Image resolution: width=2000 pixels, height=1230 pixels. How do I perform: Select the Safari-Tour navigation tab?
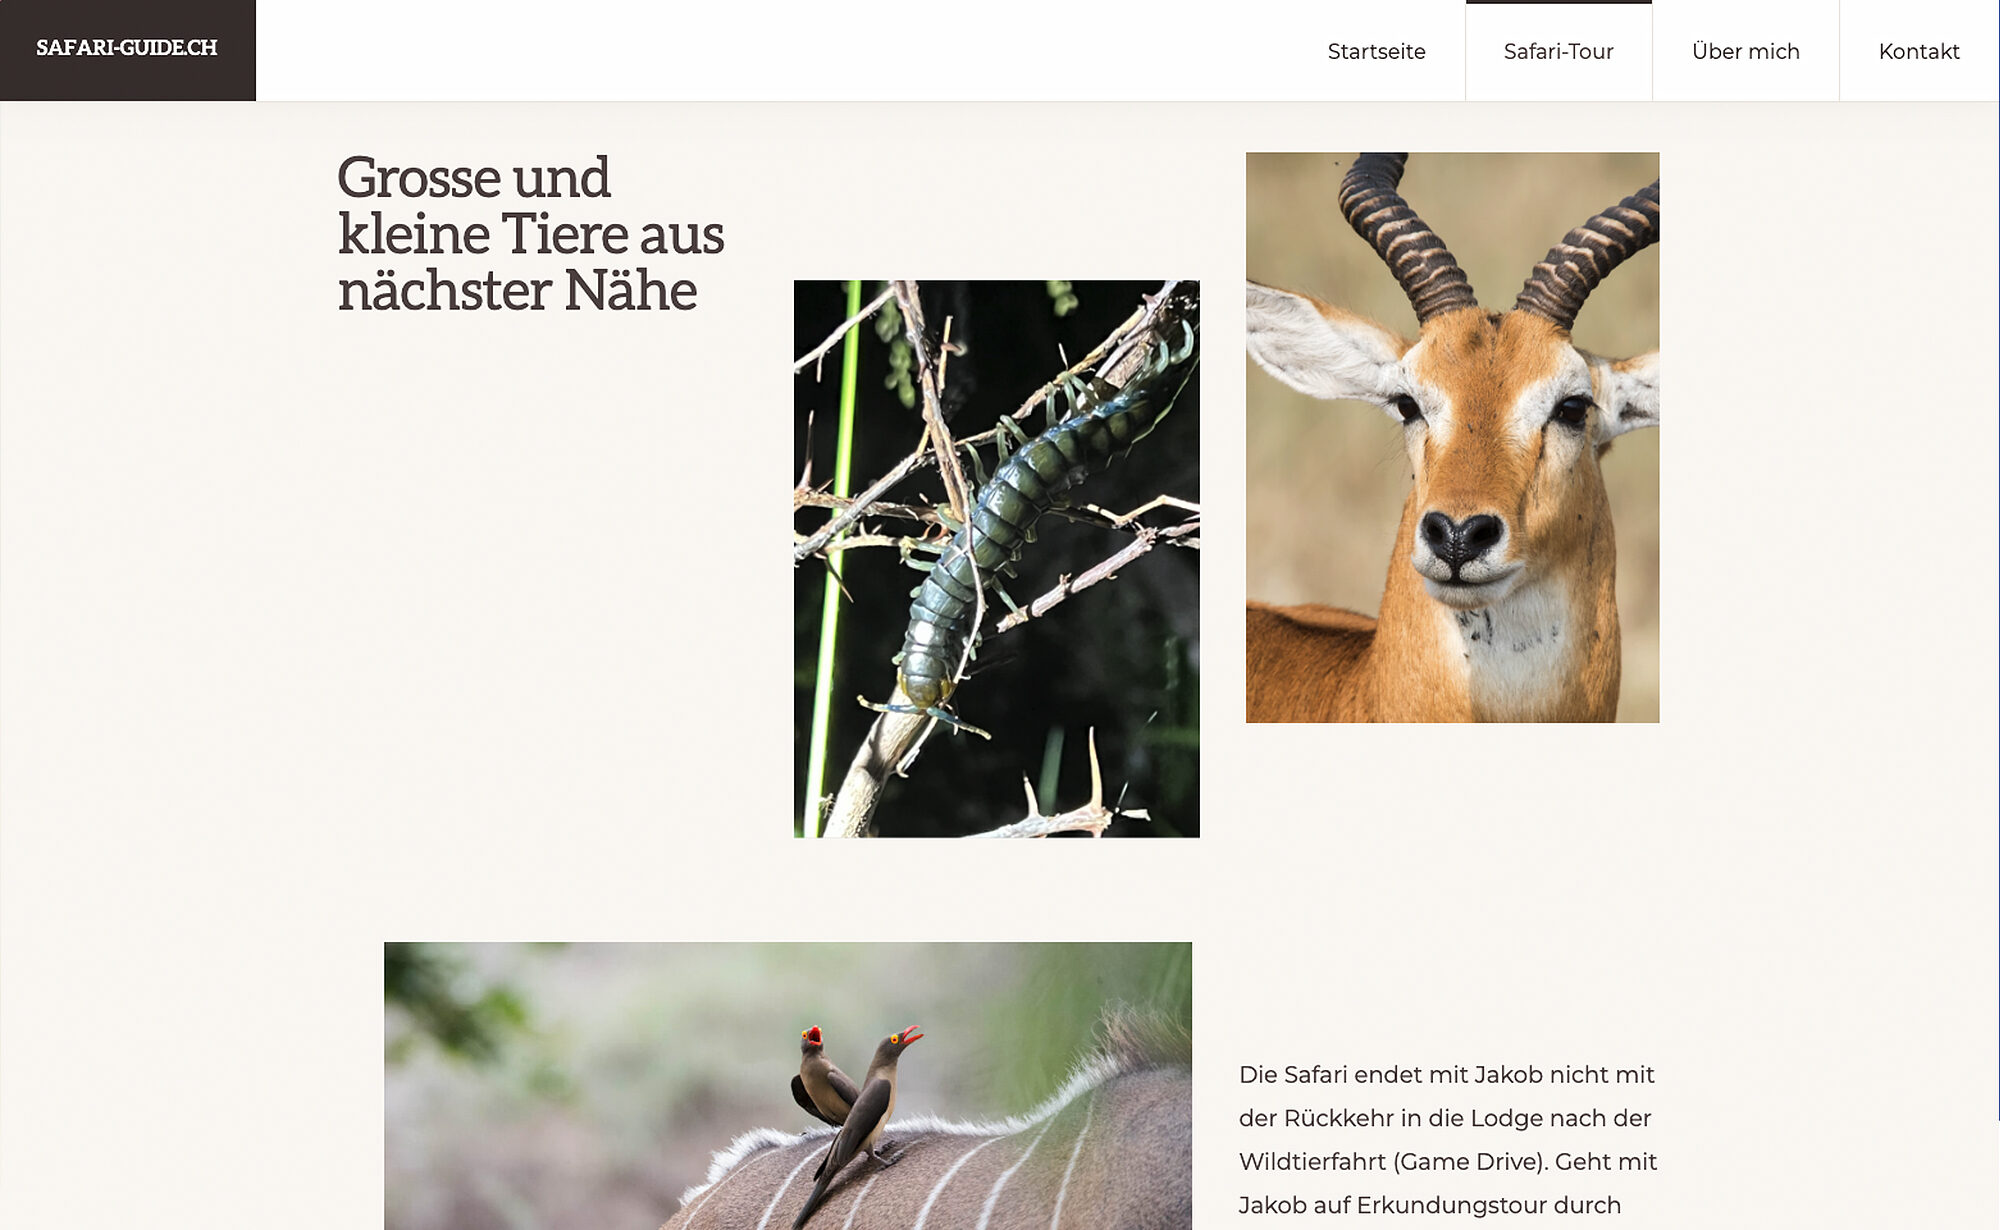[x=1558, y=51]
